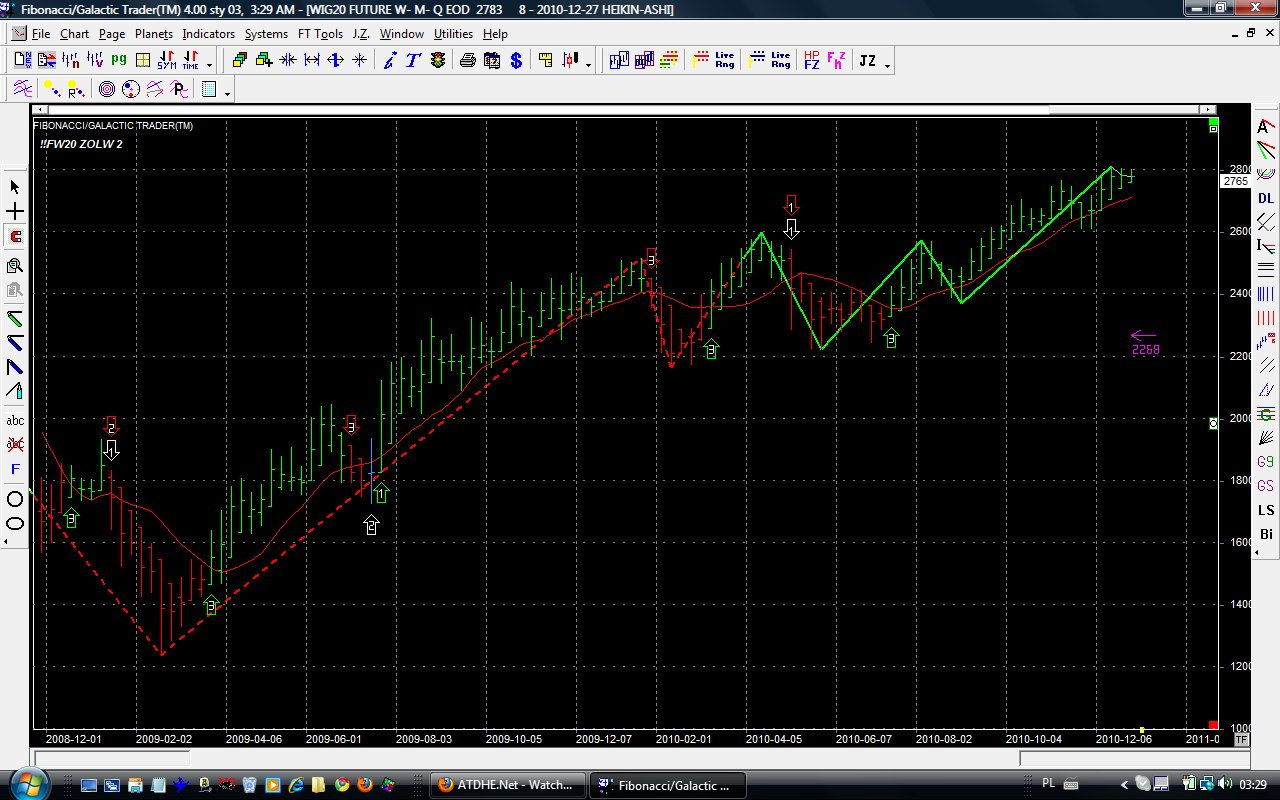Open the Indicators menu

point(208,34)
